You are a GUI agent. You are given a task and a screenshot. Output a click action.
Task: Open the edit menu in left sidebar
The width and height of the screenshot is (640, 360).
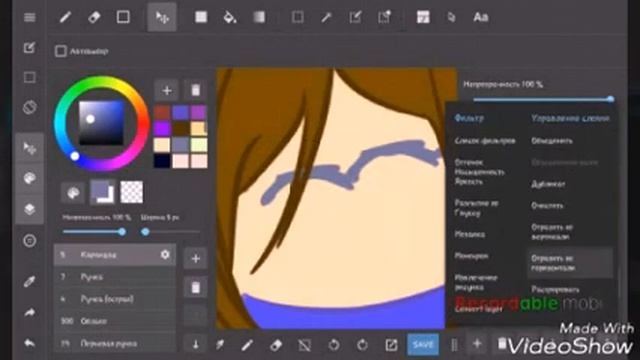[x=29, y=48]
